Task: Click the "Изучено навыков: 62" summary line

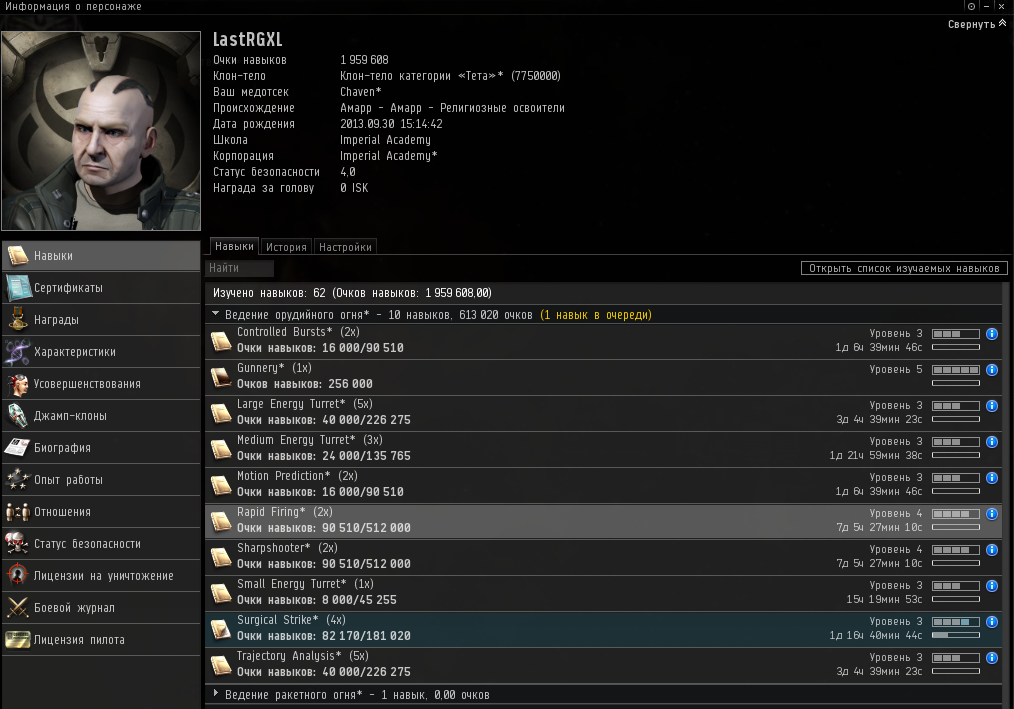Action: [352, 293]
